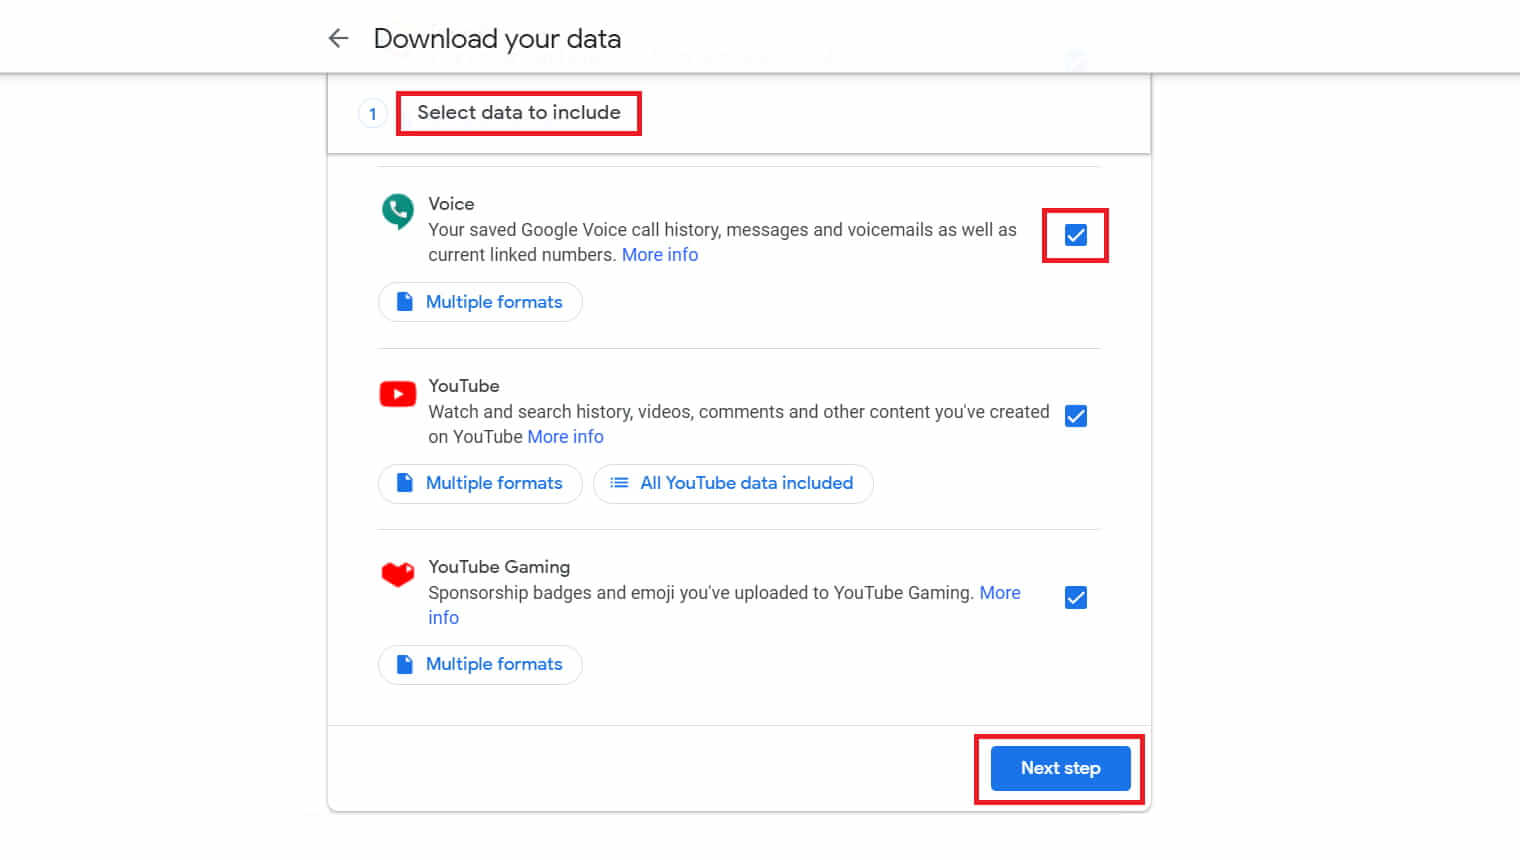Click the file icon in YouTube formats
The image size is (1520, 860).
pyautogui.click(x=405, y=483)
